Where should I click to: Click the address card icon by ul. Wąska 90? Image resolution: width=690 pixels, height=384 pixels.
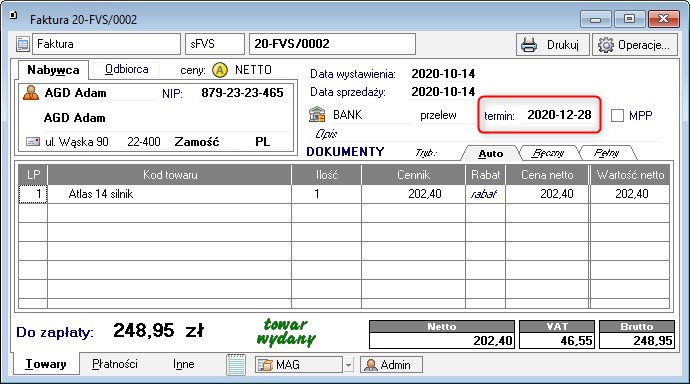point(33,142)
